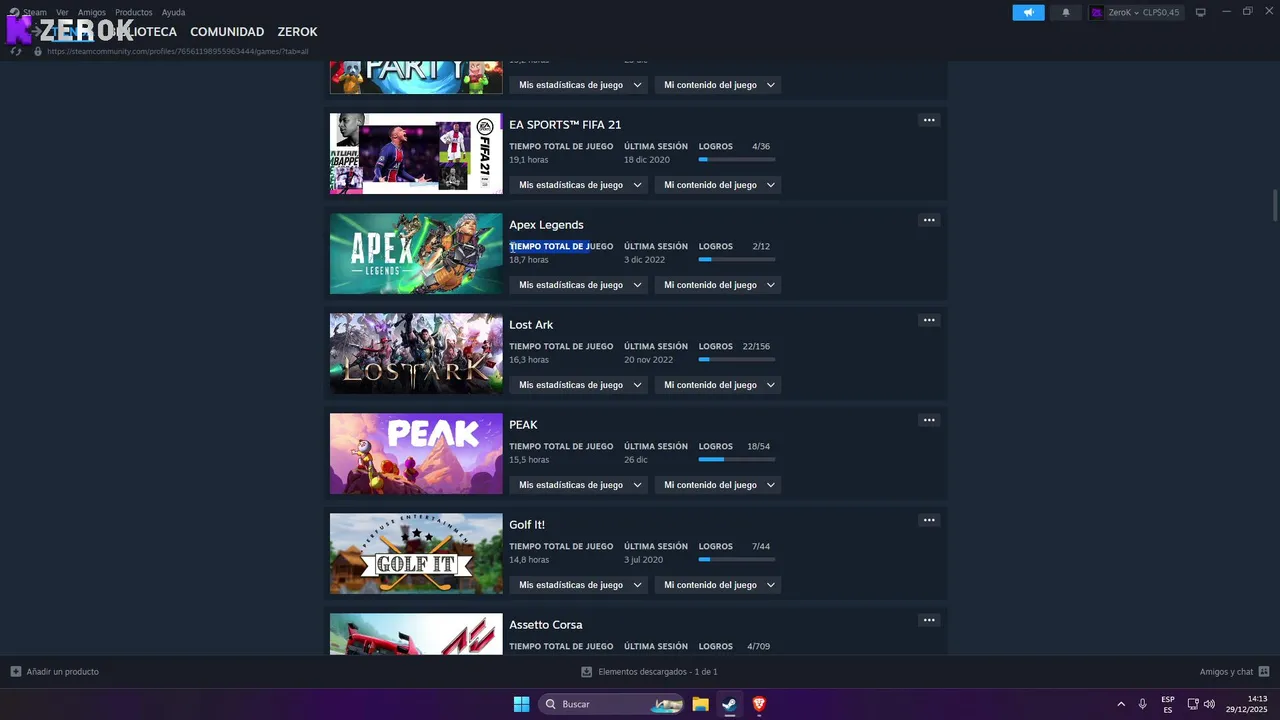Screen dimensions: 1280x720
Task: Open downloads Elementos descargados status
Action: 649,672
